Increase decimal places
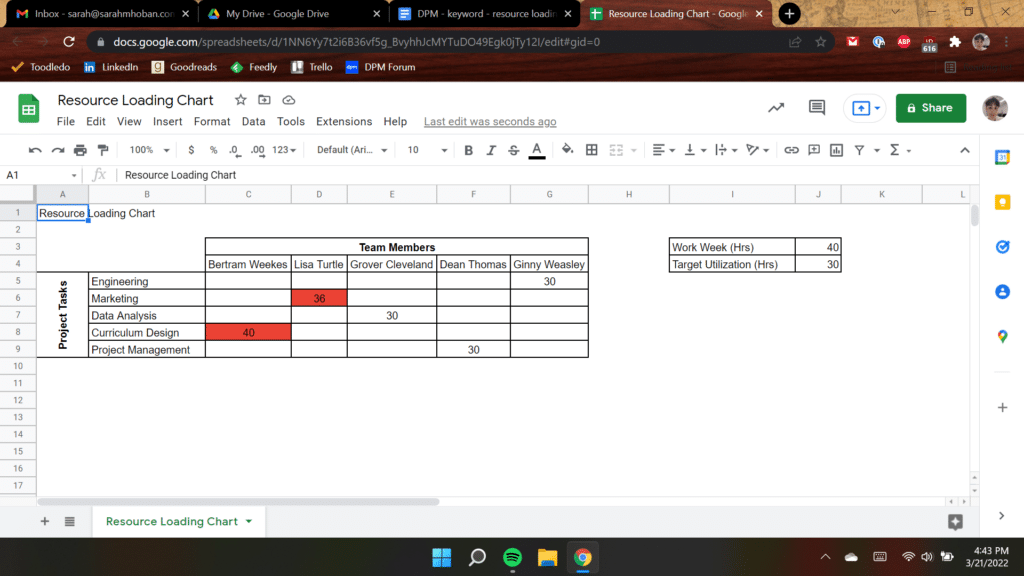1024x576 pixels. click(258, 150)
